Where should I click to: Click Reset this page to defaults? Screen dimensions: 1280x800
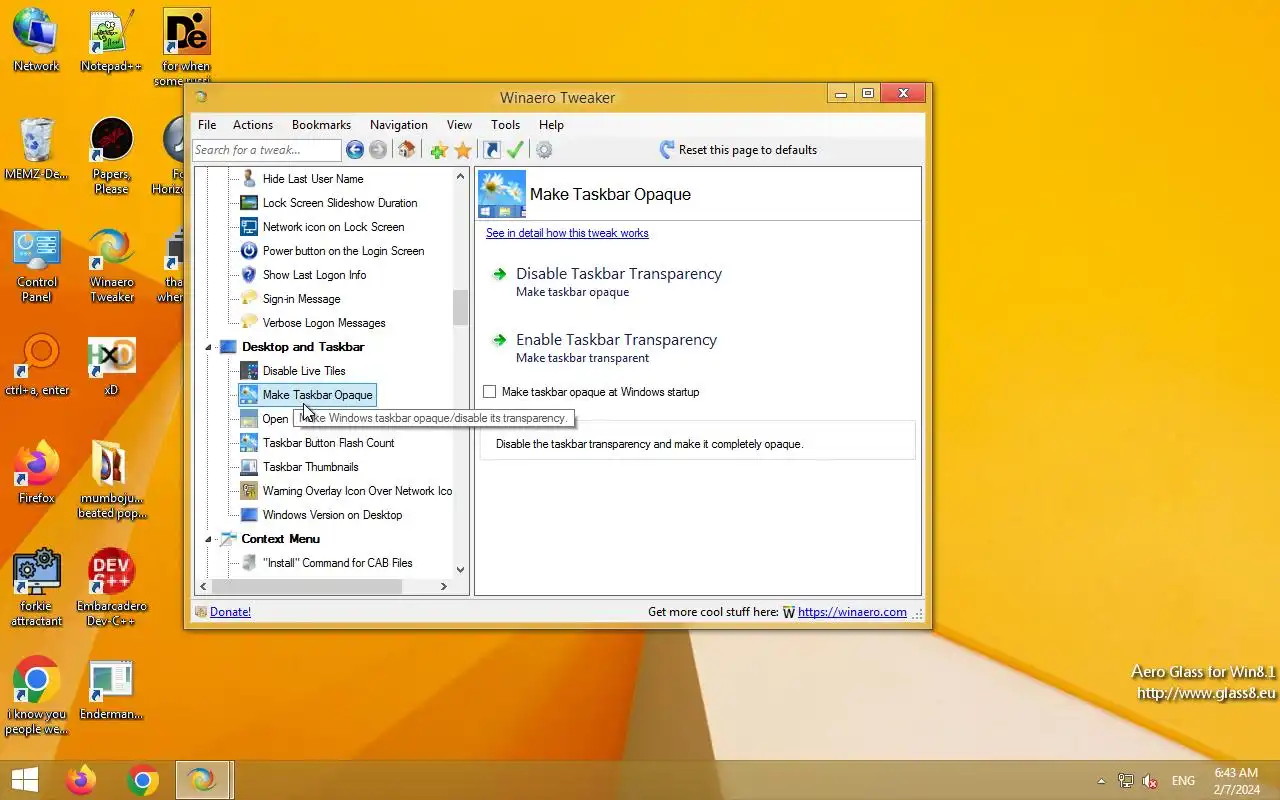tap(738, 150)
